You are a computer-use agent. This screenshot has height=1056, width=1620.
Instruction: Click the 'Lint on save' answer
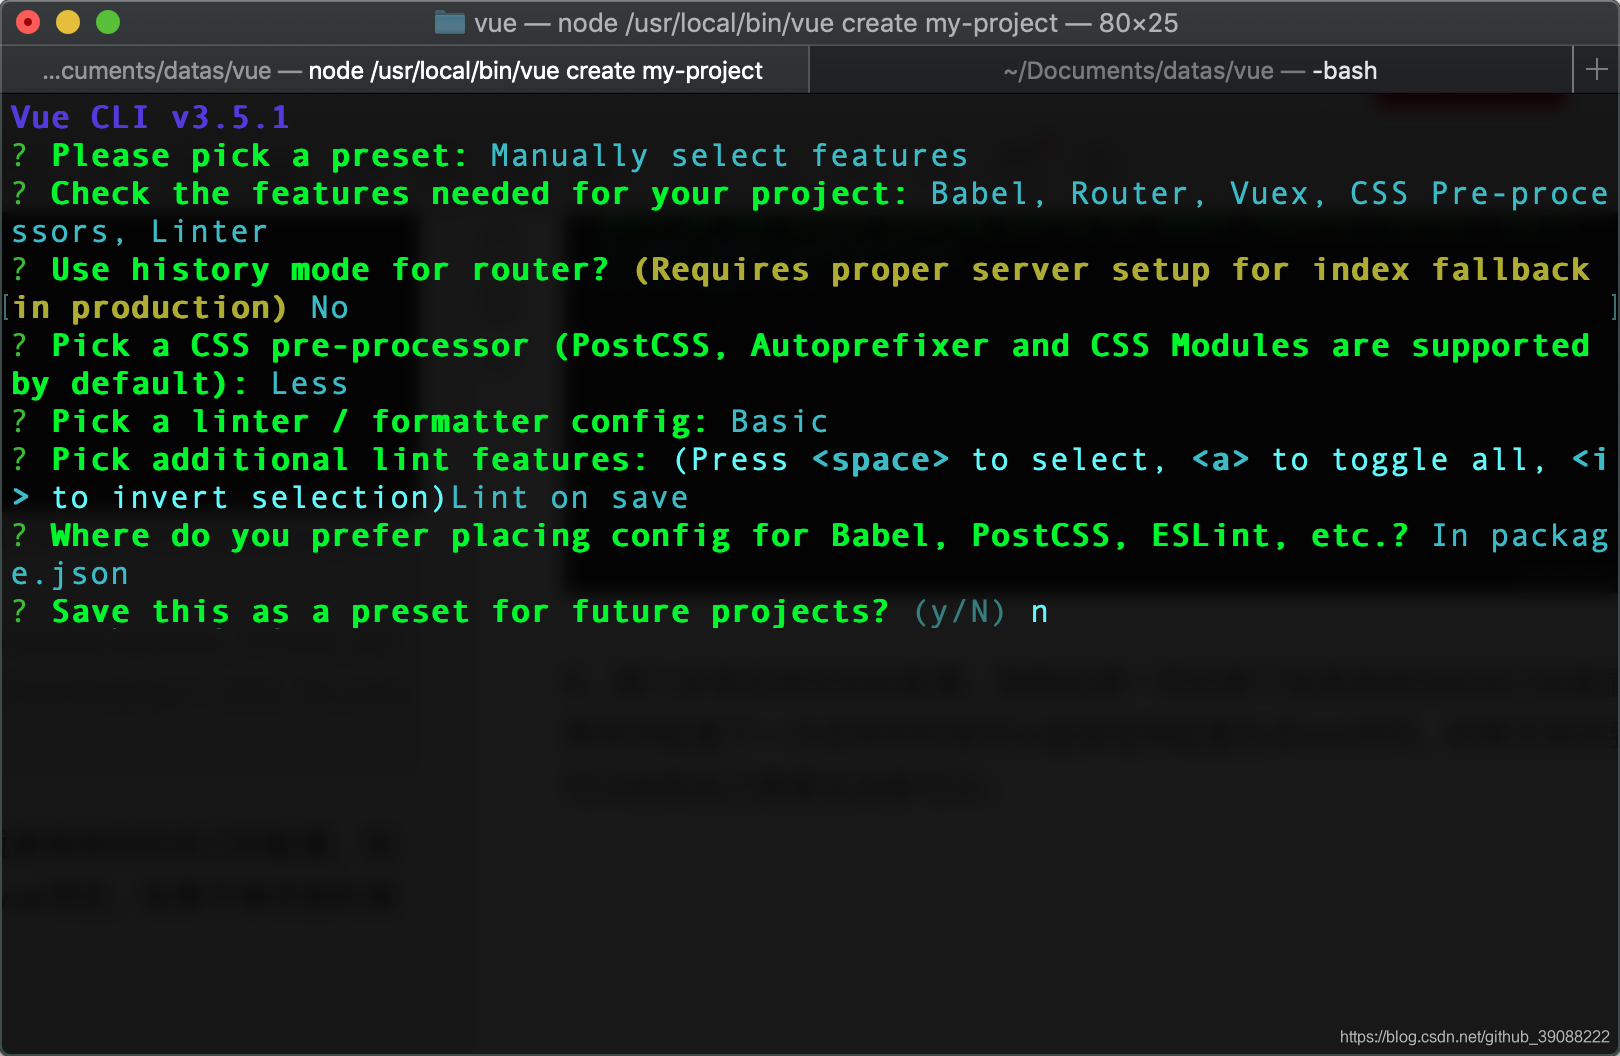pyautogui.click(x=569, y=498)
